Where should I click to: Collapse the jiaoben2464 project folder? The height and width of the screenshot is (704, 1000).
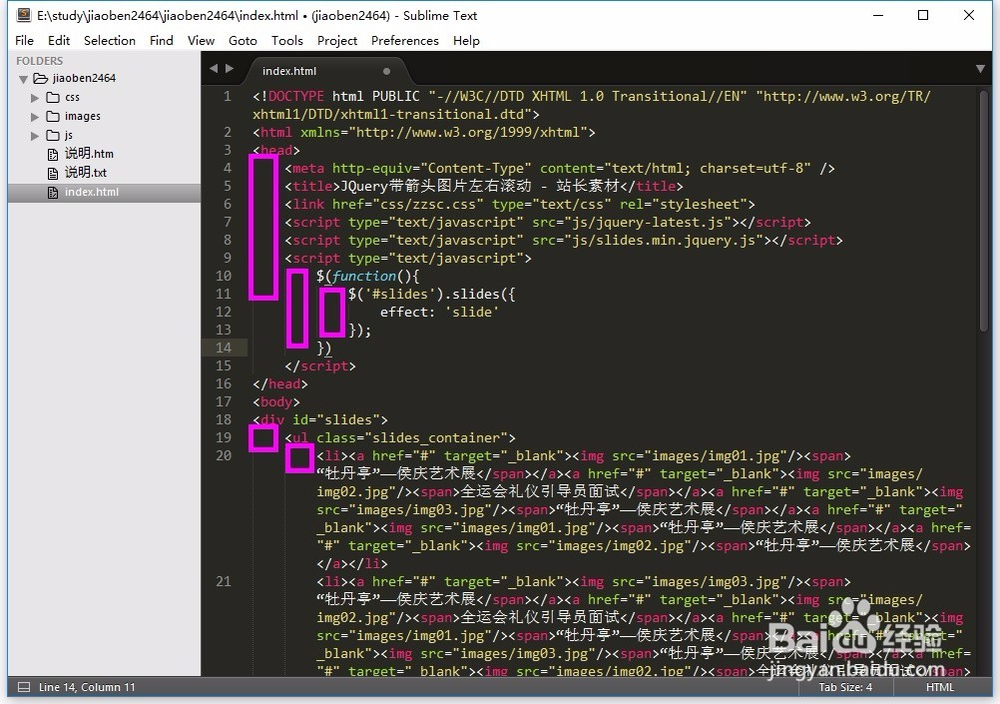coord(23,79)
